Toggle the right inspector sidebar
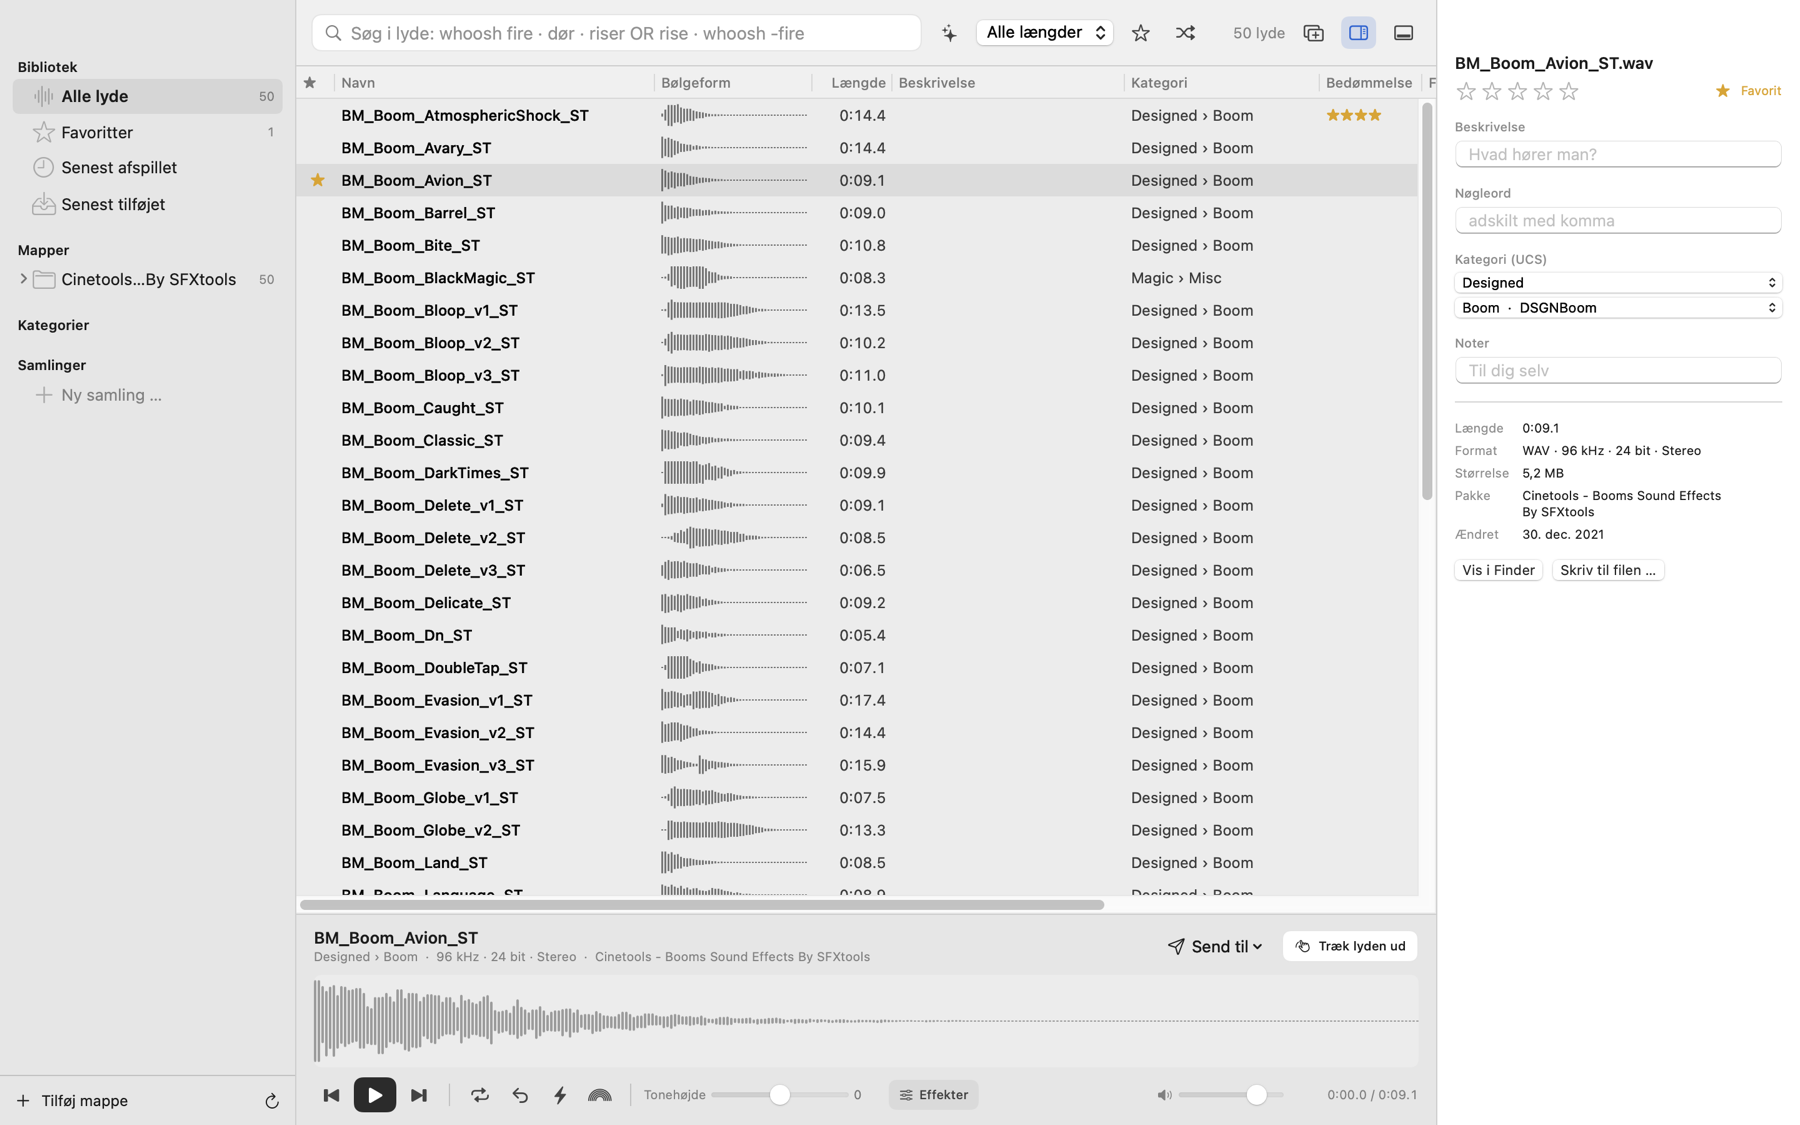 tap(1358, 33)
